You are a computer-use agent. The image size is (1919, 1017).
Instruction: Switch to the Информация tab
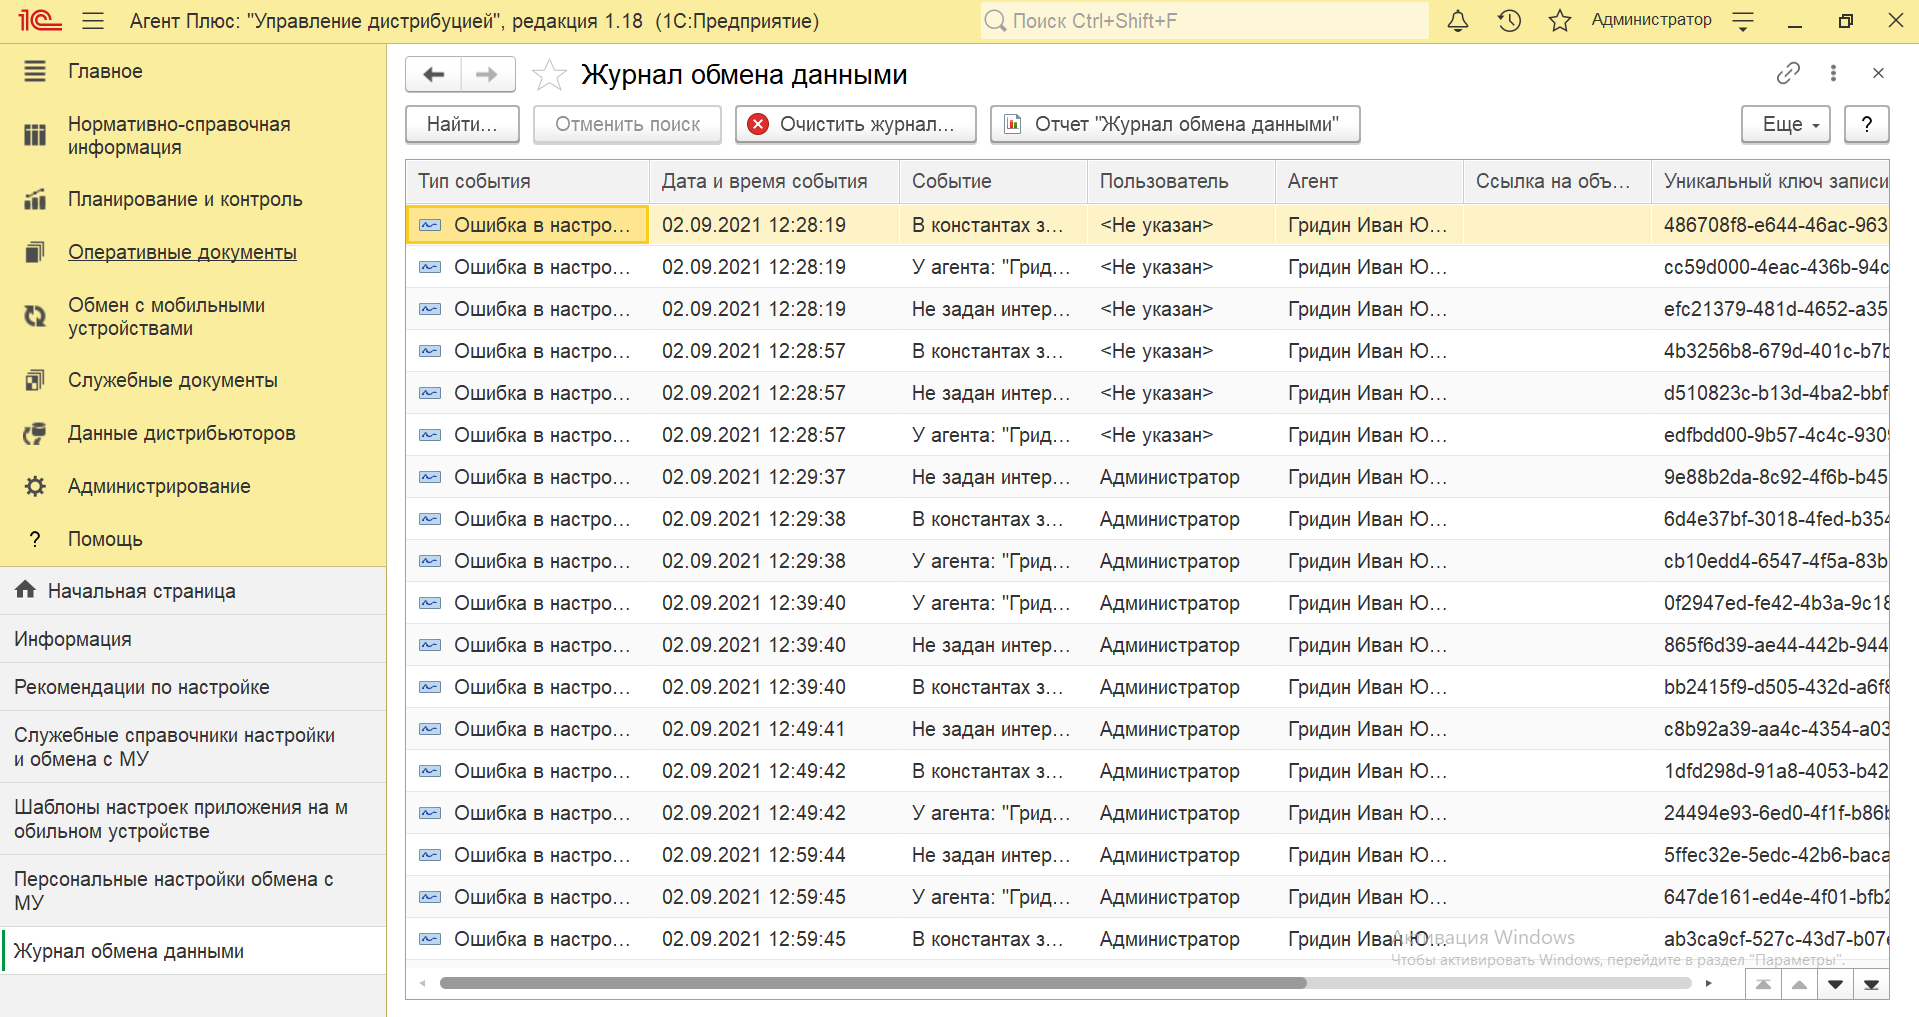tap(193, 639)
